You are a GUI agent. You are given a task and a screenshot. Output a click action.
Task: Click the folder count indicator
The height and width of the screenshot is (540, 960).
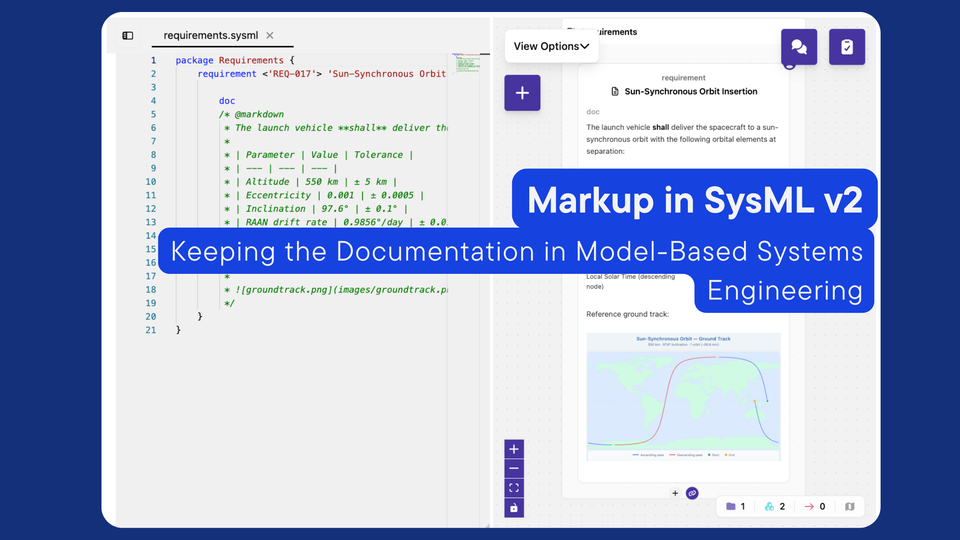coord(735,506)
